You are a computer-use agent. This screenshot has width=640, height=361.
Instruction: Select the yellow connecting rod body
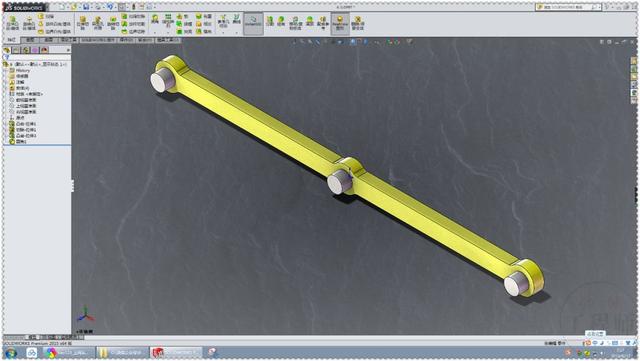347,176
